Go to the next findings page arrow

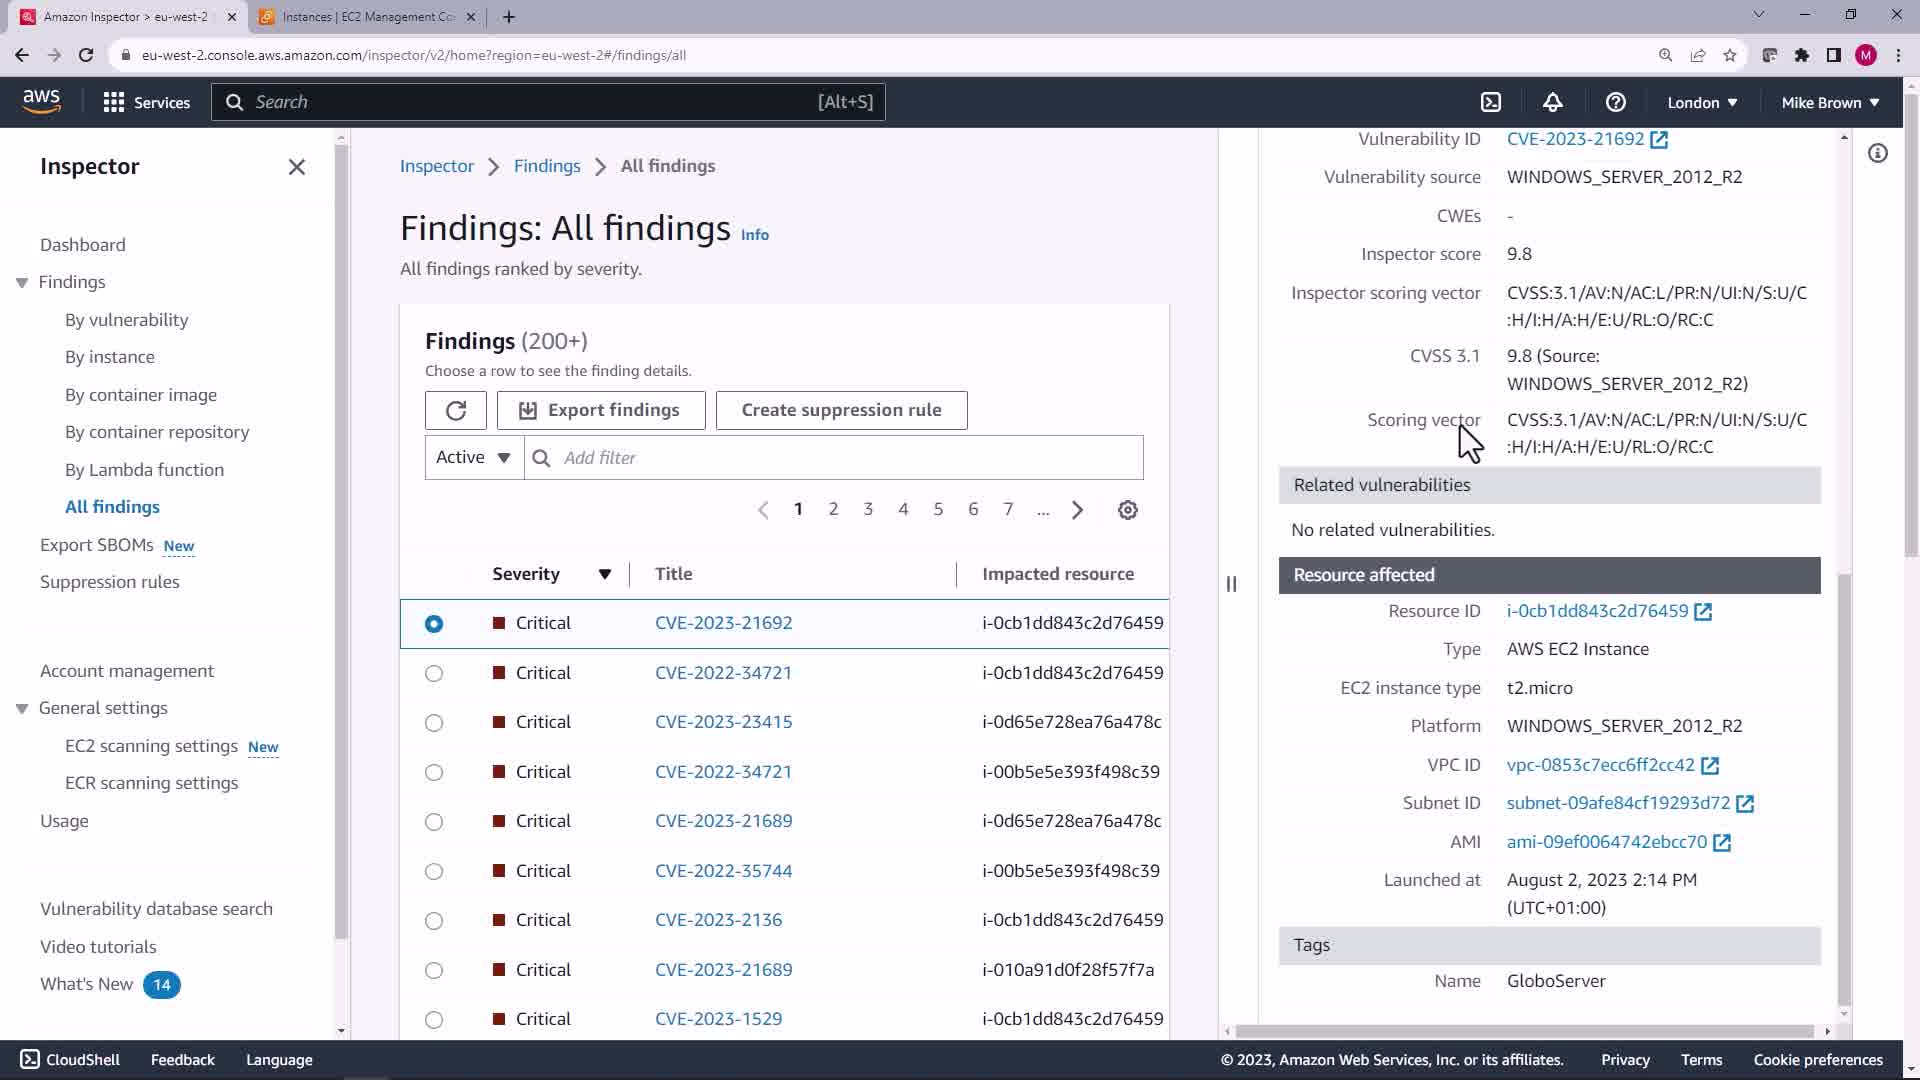point(1077,510)
